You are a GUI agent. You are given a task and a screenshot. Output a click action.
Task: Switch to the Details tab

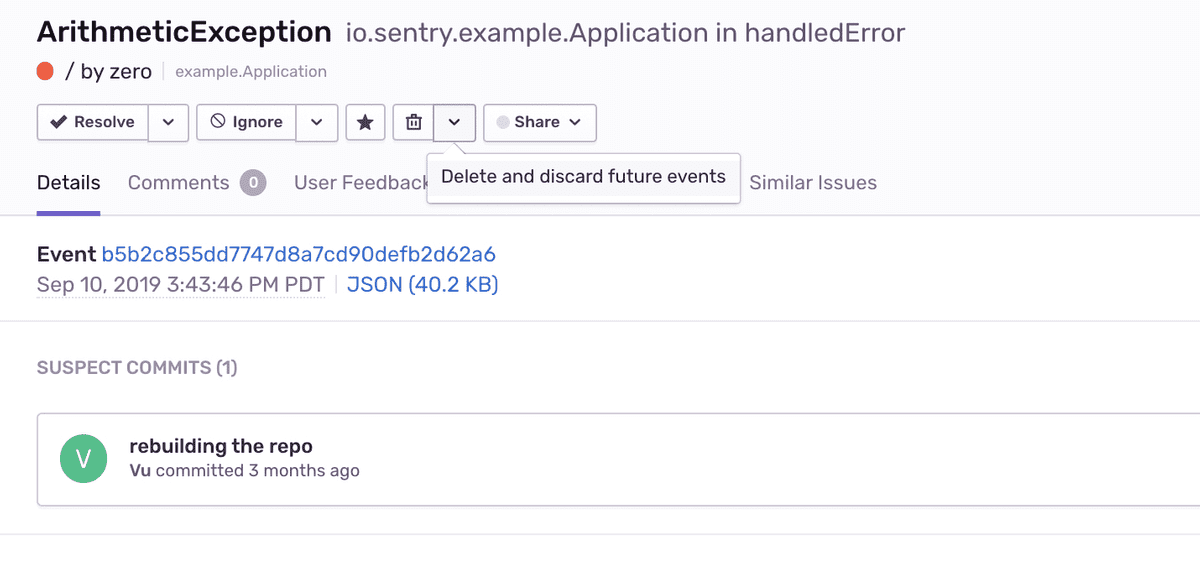click(x=69, y=183)
